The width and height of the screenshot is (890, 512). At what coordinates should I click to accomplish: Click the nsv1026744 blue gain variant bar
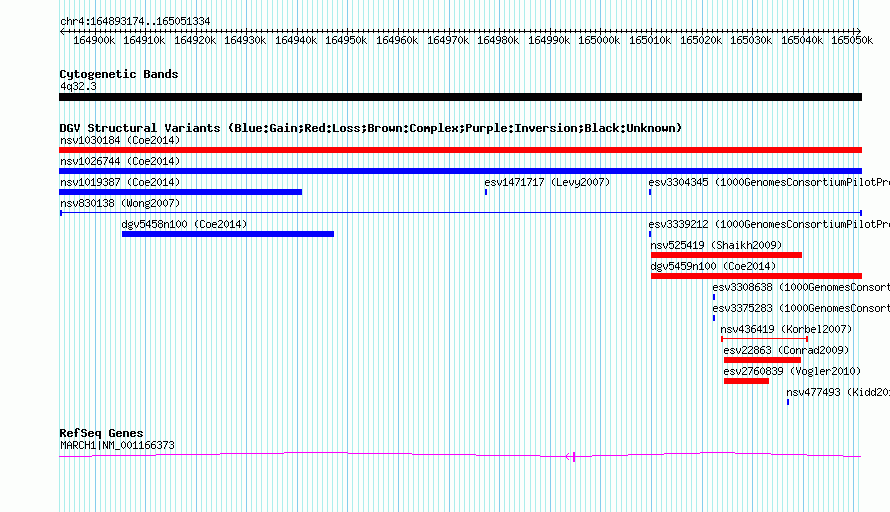click(460, 171)
